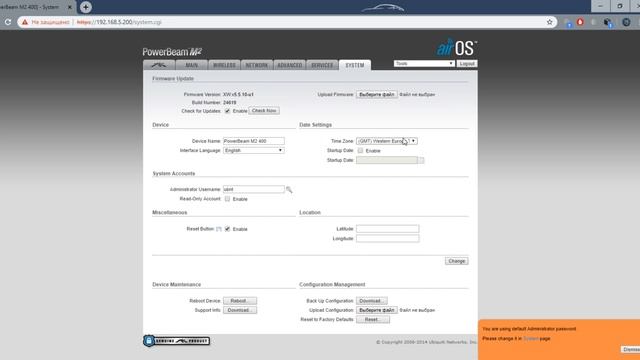Click the Reset Button help icon
Screen dimensions: 640x360
coord(219,229)
